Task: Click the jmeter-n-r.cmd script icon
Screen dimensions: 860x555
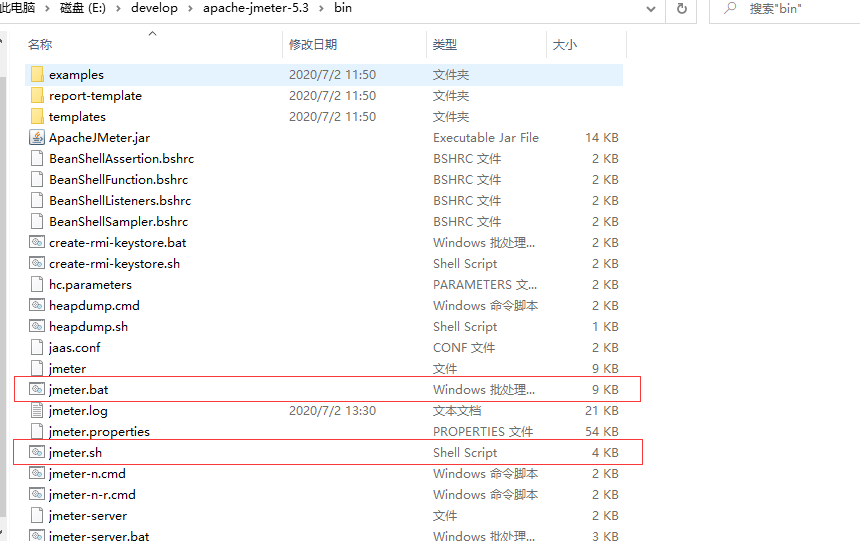Action: pyautogui.click(x=37, y=494)
